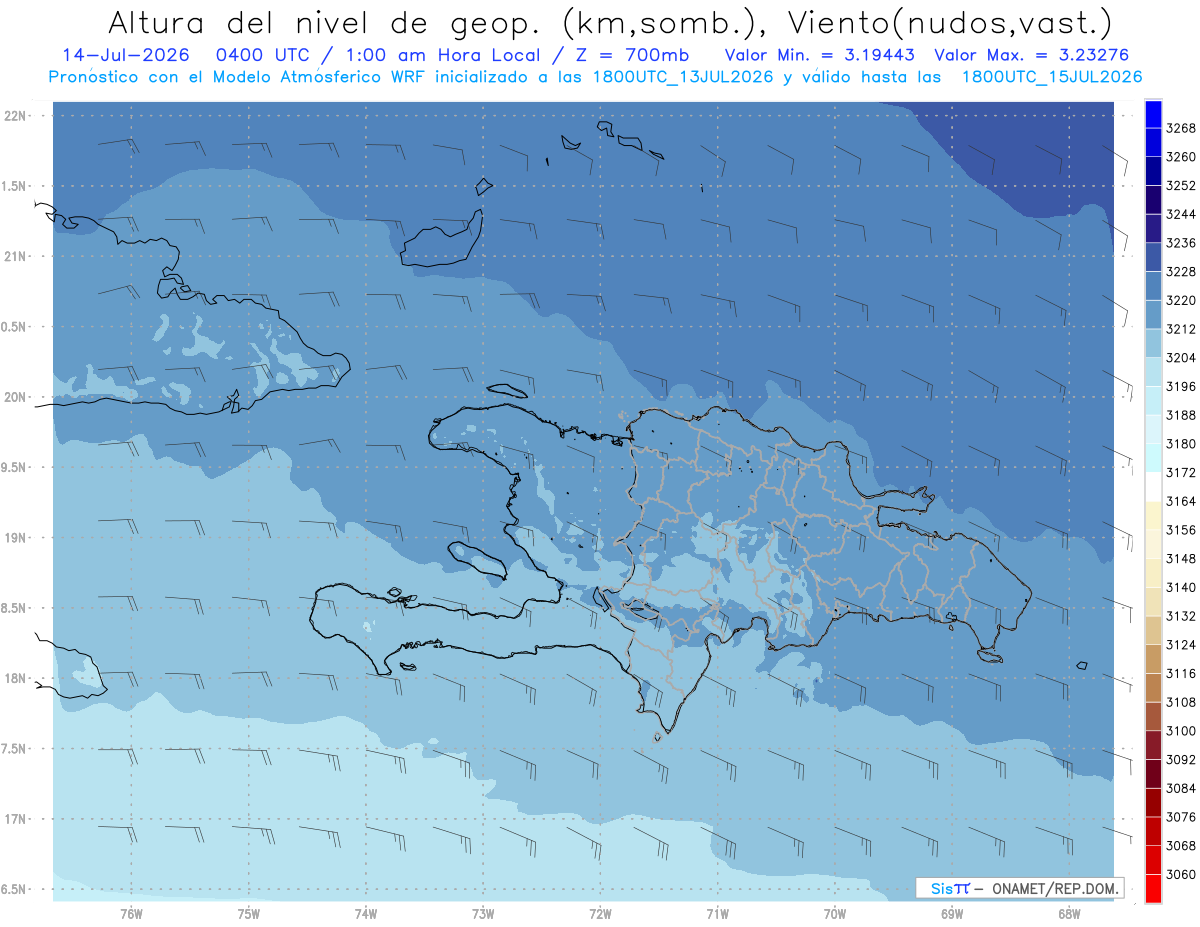Click the '3172' colorbar value
This screenshot has width=1200, height=927.
tap(1180, 473)
